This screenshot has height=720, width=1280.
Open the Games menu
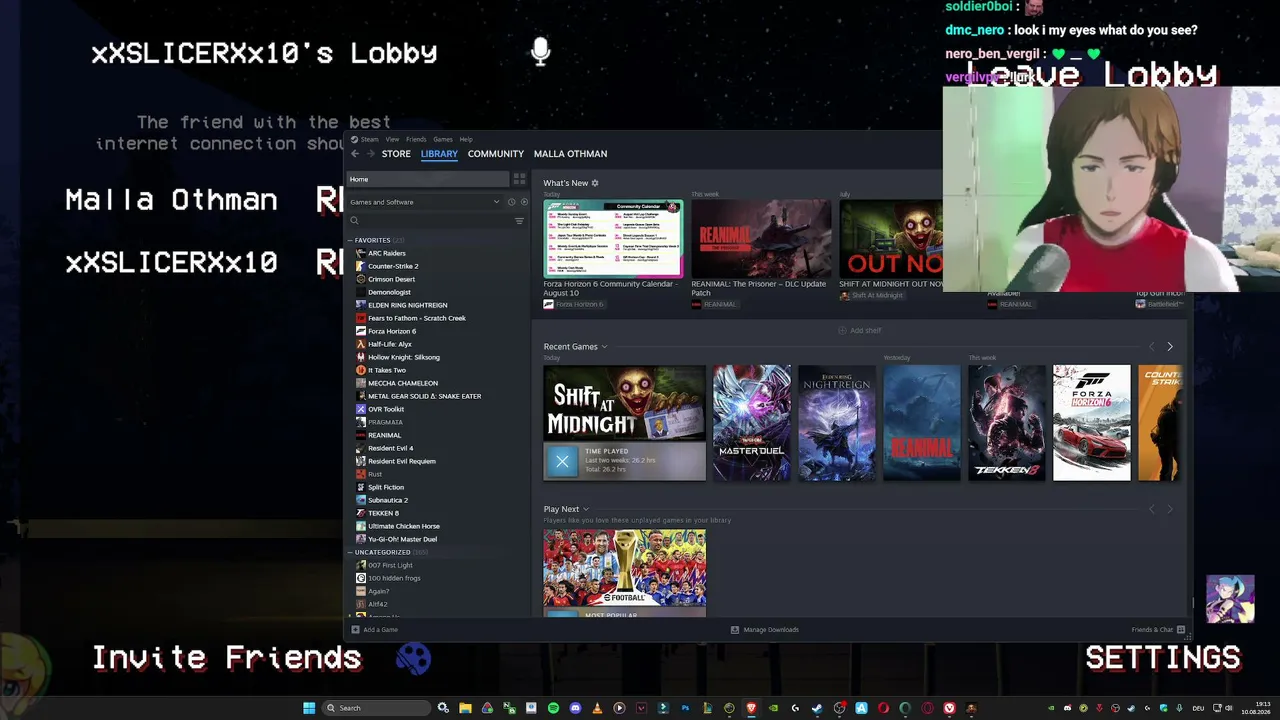point(443,139)
